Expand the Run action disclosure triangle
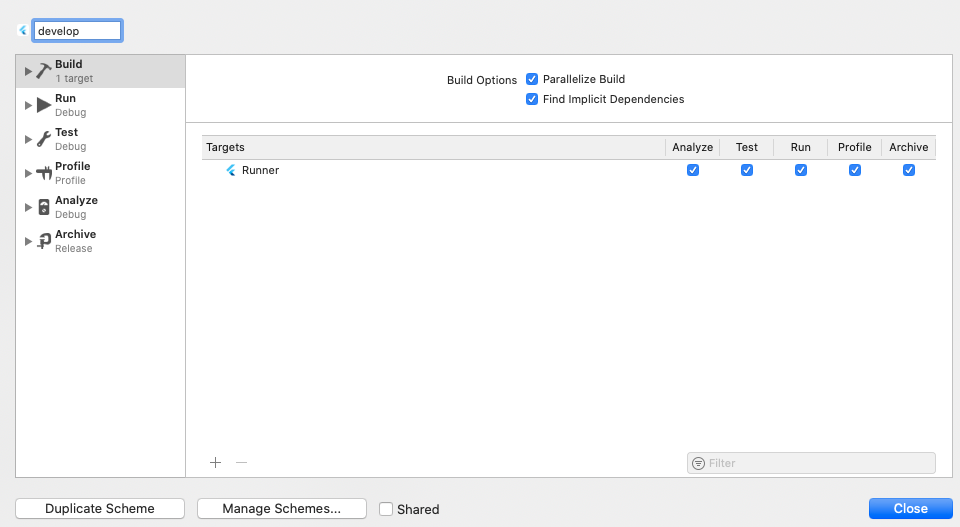Viewport: 960px width, 527px height. (28, 105)
